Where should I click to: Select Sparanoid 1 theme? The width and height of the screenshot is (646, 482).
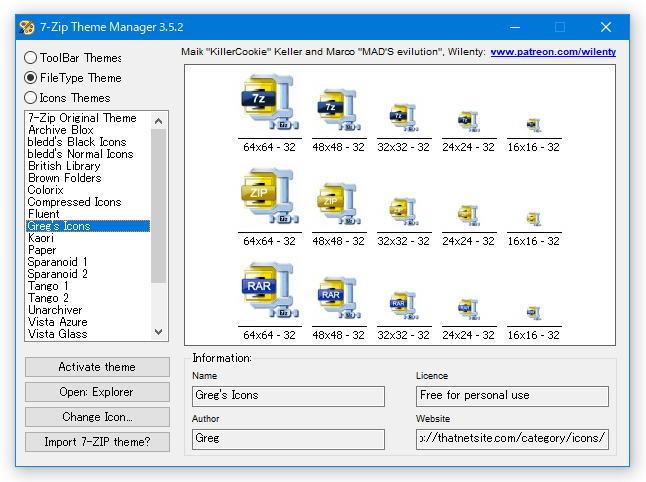click(88, 262)
